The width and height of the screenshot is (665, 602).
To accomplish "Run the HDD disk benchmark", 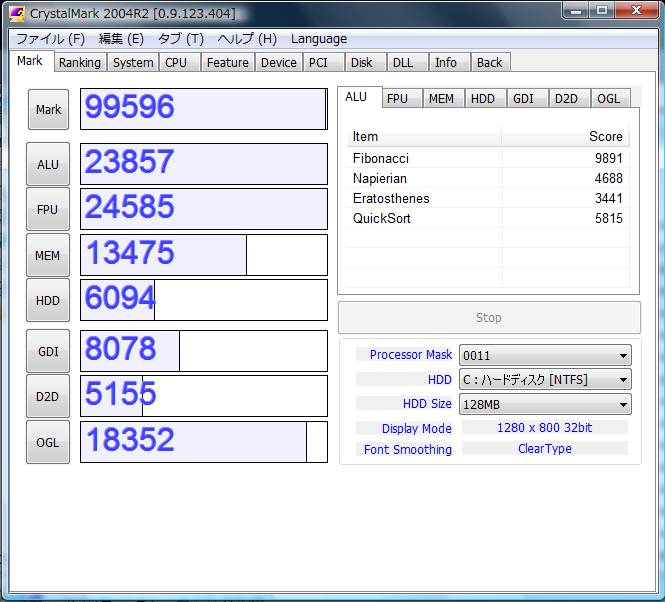I will point(48,300).
